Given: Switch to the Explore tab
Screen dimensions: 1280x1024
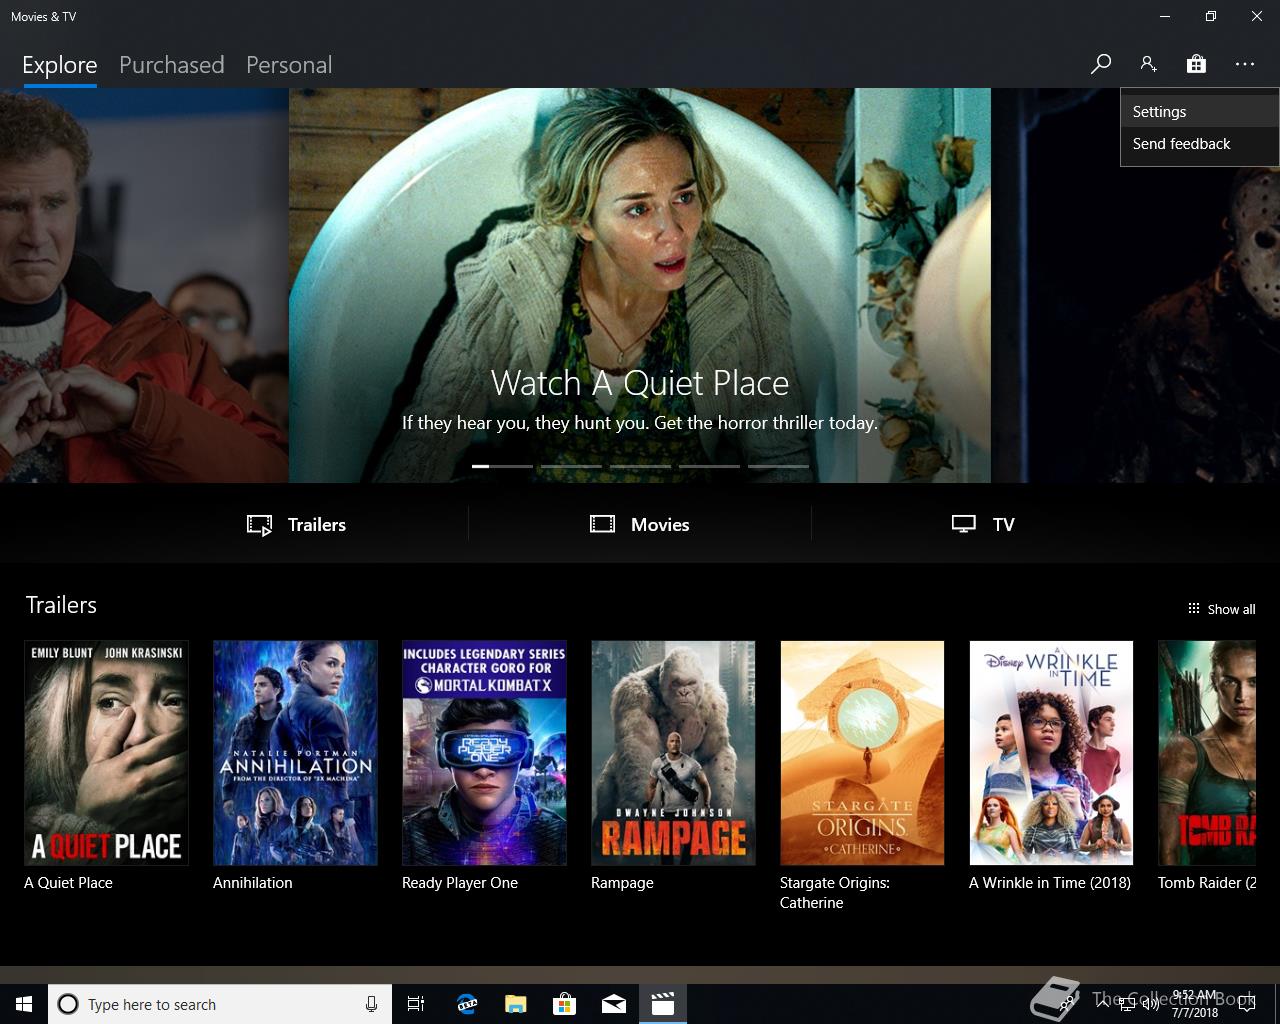Looking at the screenshot, I should 60,65.
